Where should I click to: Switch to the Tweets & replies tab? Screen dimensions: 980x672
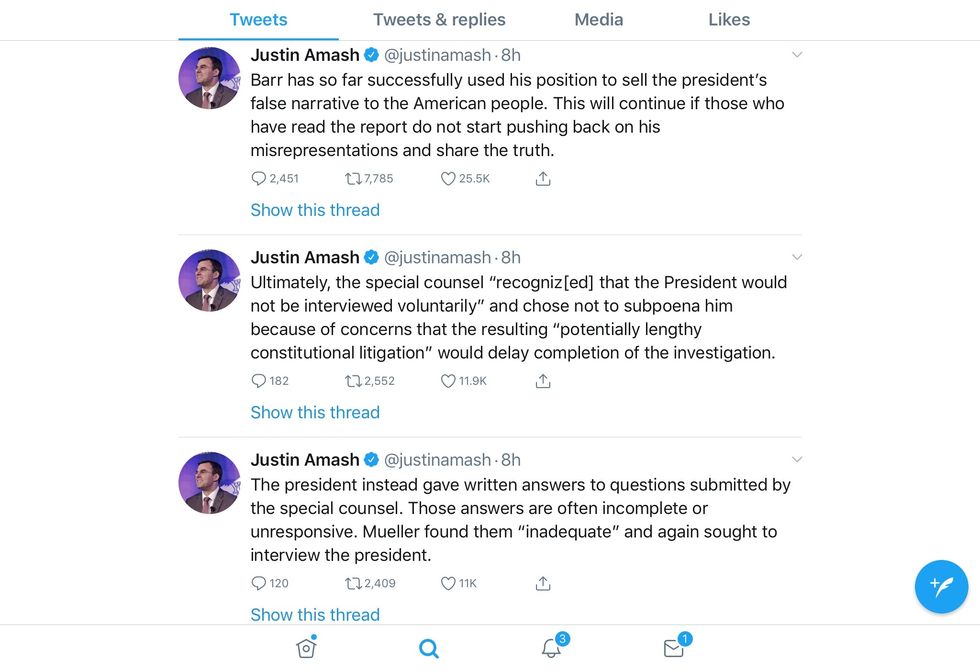point(439,20)
